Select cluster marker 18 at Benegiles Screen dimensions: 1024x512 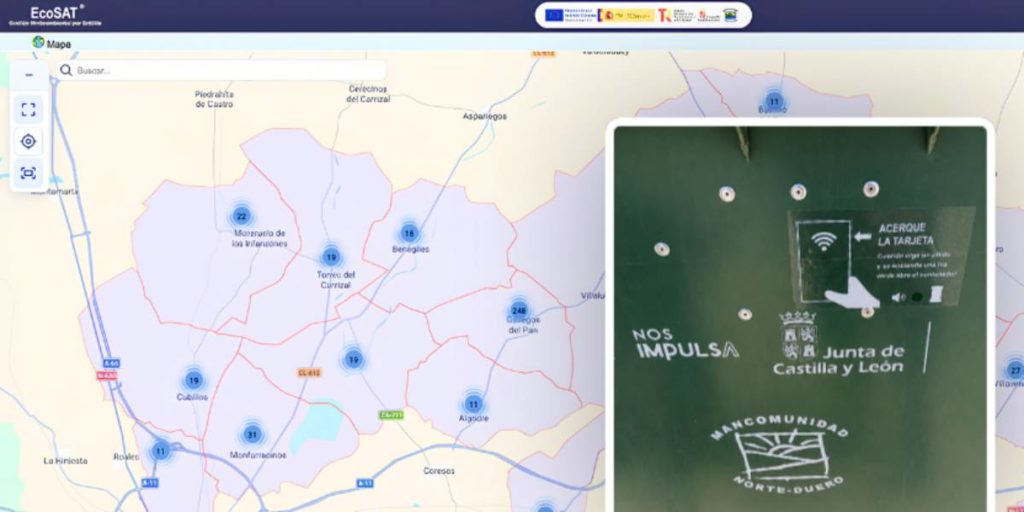pos(409,233)
